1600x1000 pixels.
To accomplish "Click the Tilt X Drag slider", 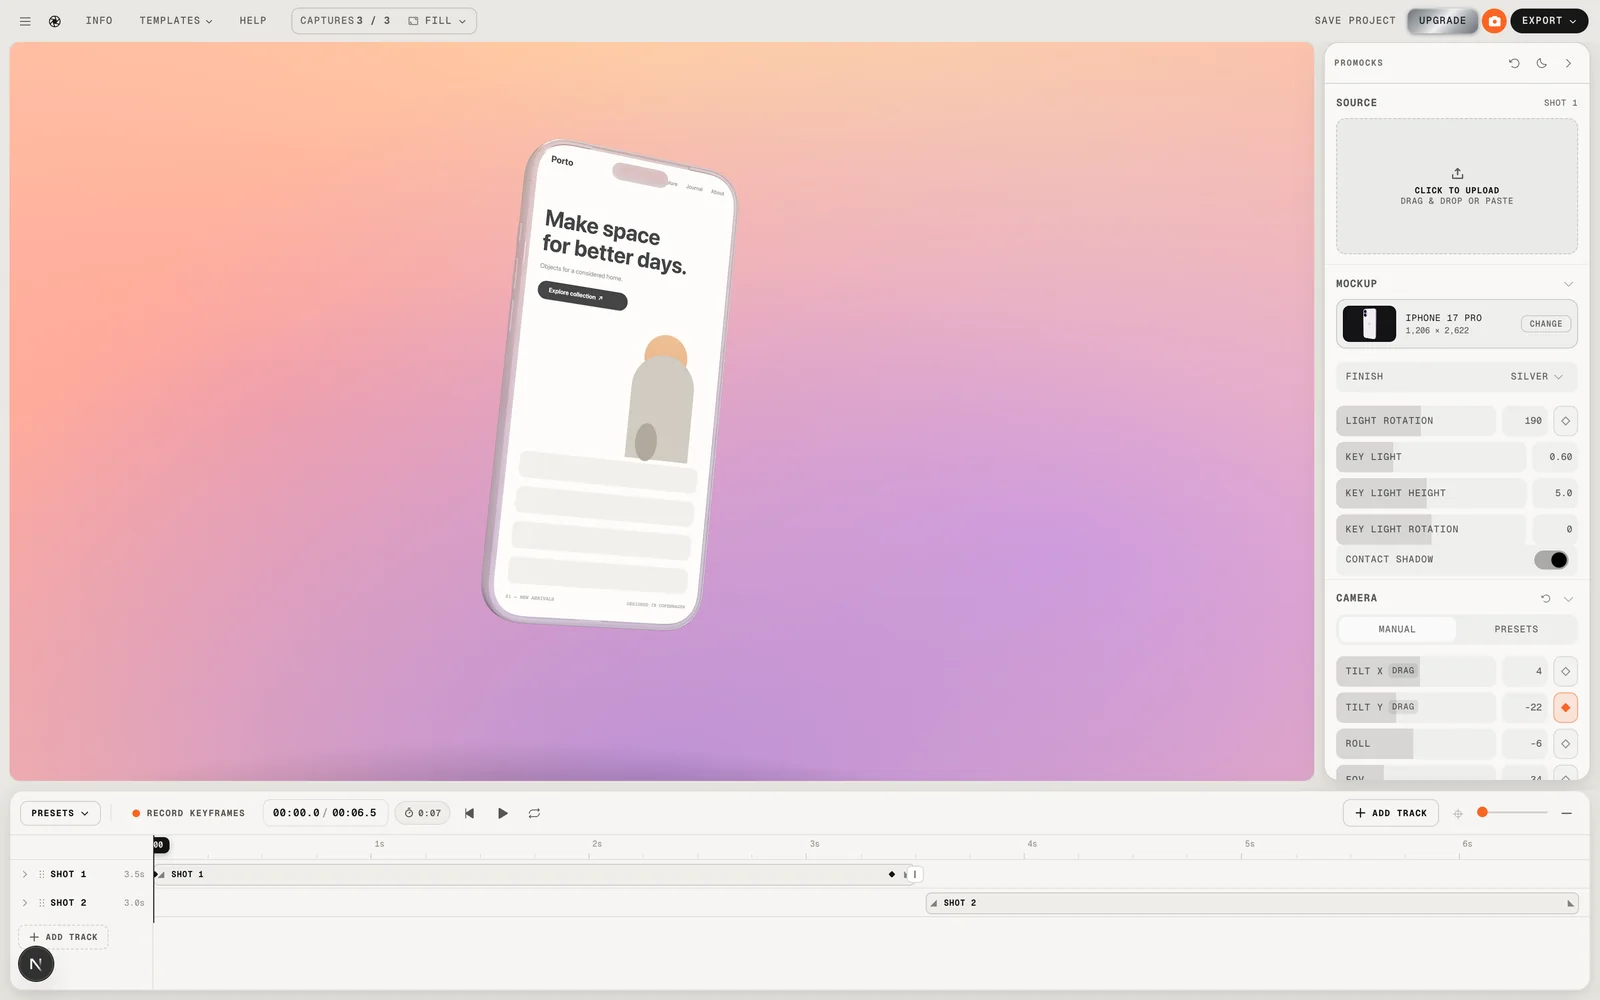I will pyautogui.click(x=1416, y=671).
